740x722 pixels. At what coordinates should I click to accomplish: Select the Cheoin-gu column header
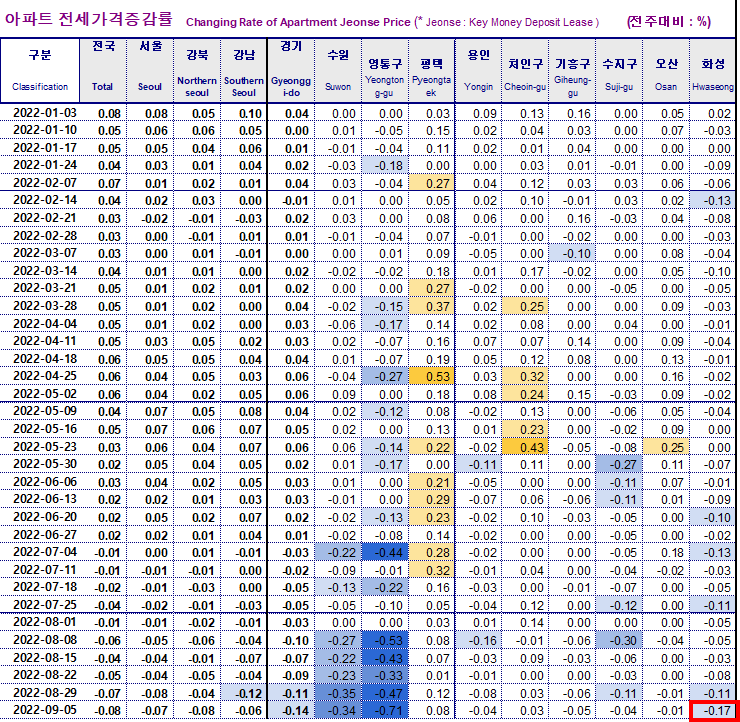click(x=525, y=70)
